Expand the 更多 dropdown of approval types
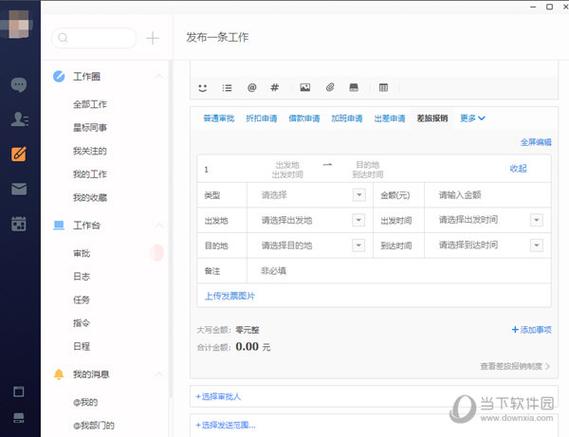The height and width of the screenshot is (437, 569). coord(472,118)
